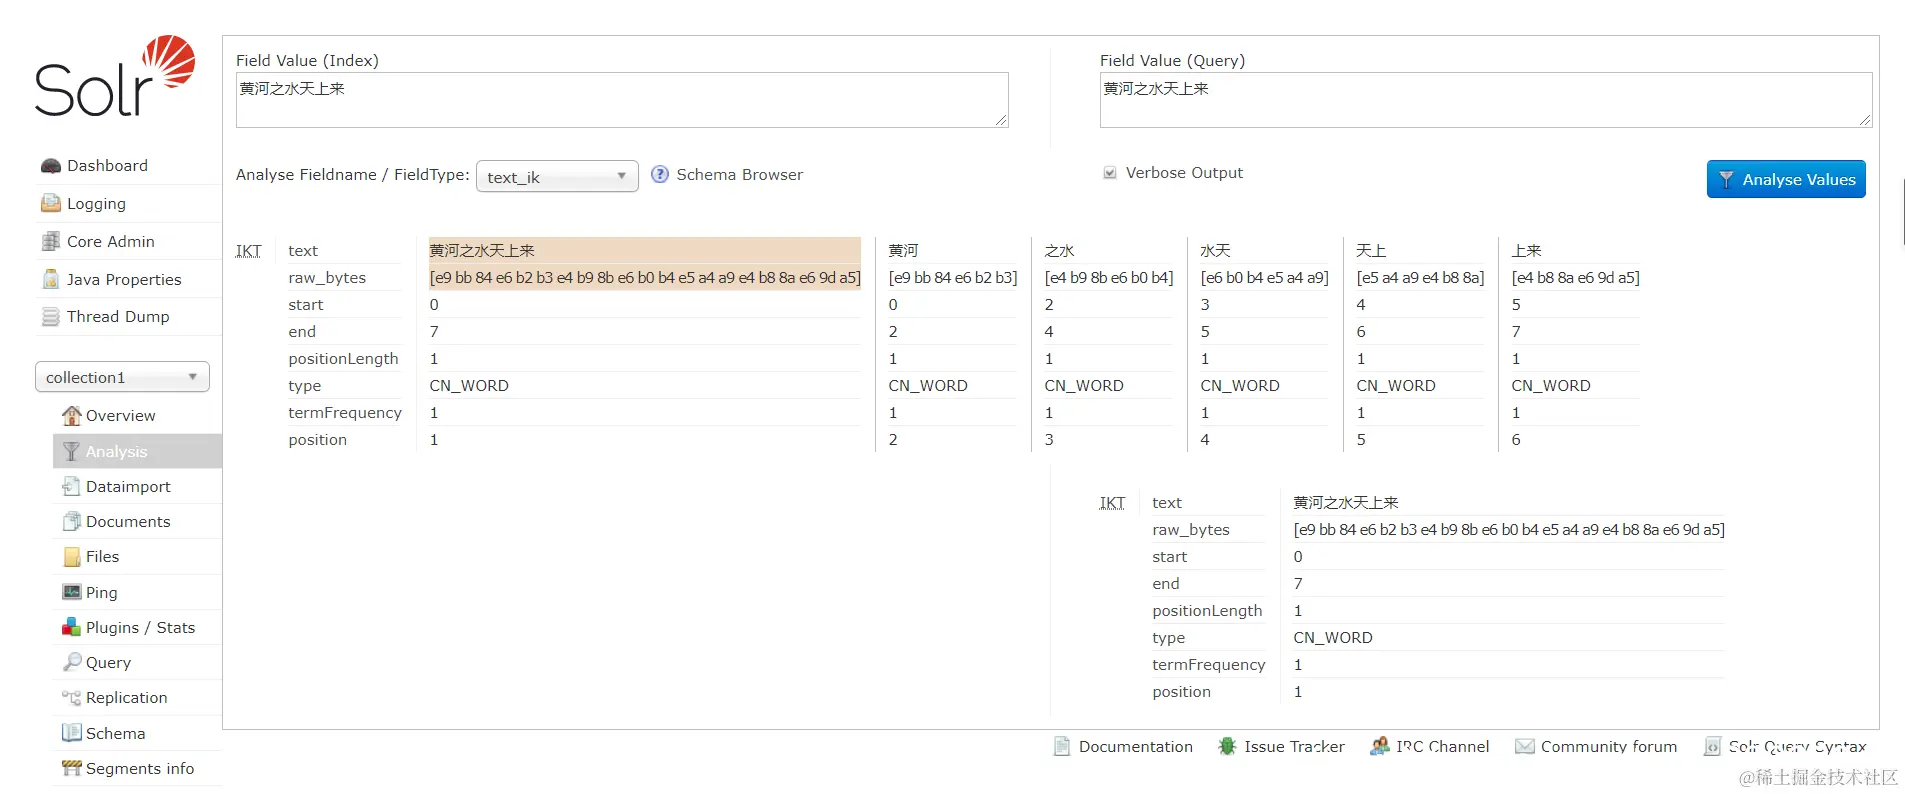Click raw bytes [e4 b8 8a e6 9d a5]
The height and width of the screenshot is (794, 1905).
coord(1576,278)
